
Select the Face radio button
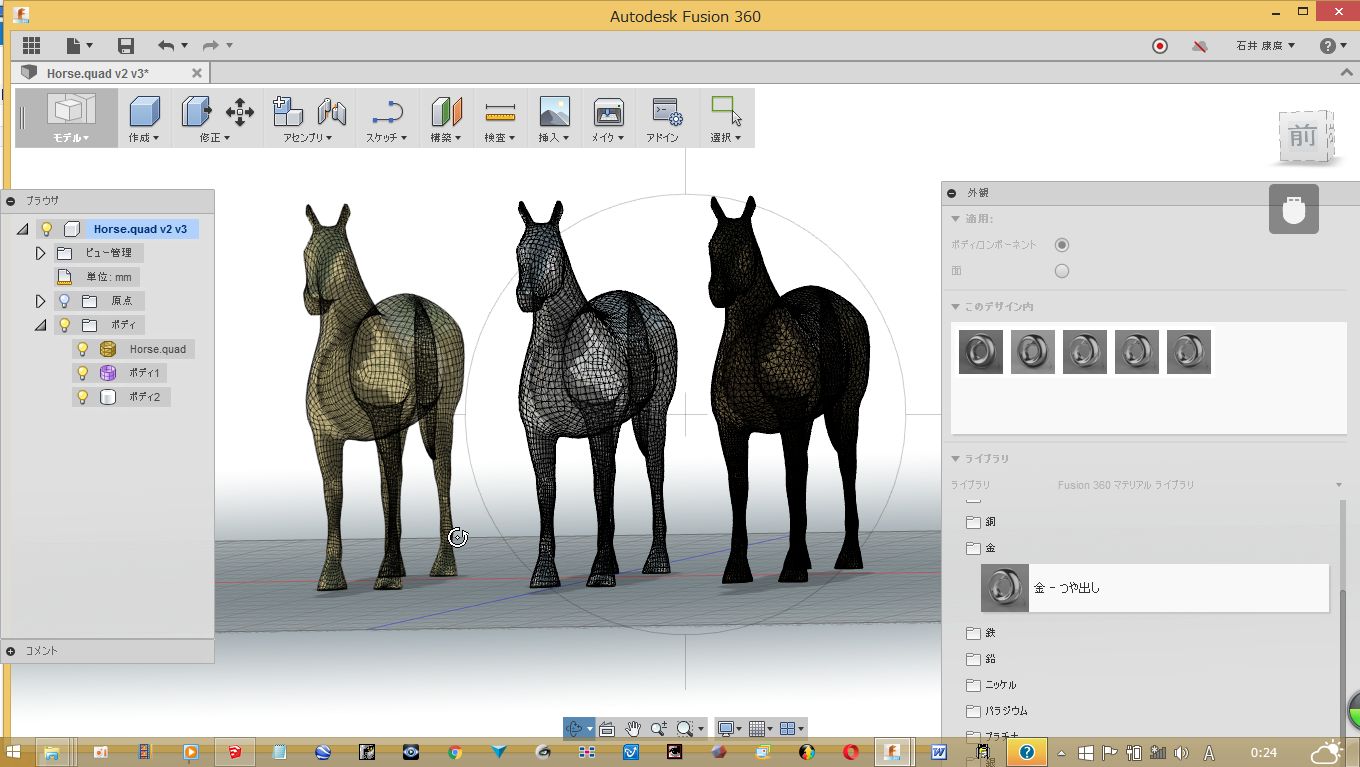[x=1062, y=271]
